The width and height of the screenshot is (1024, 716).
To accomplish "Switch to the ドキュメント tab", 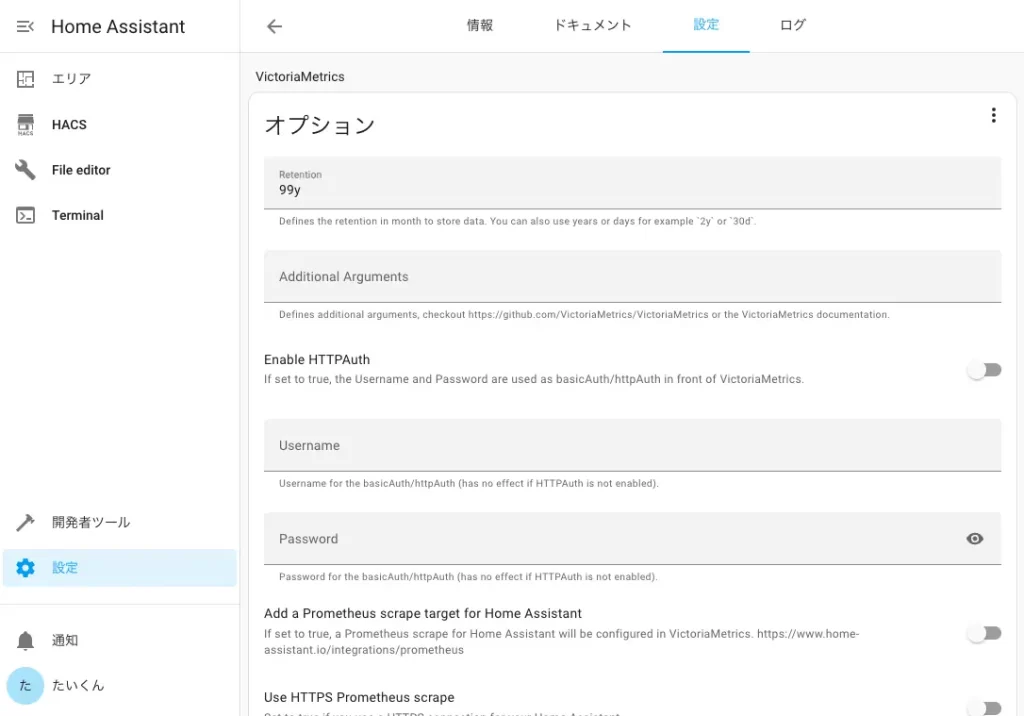I will pos(592,25).
